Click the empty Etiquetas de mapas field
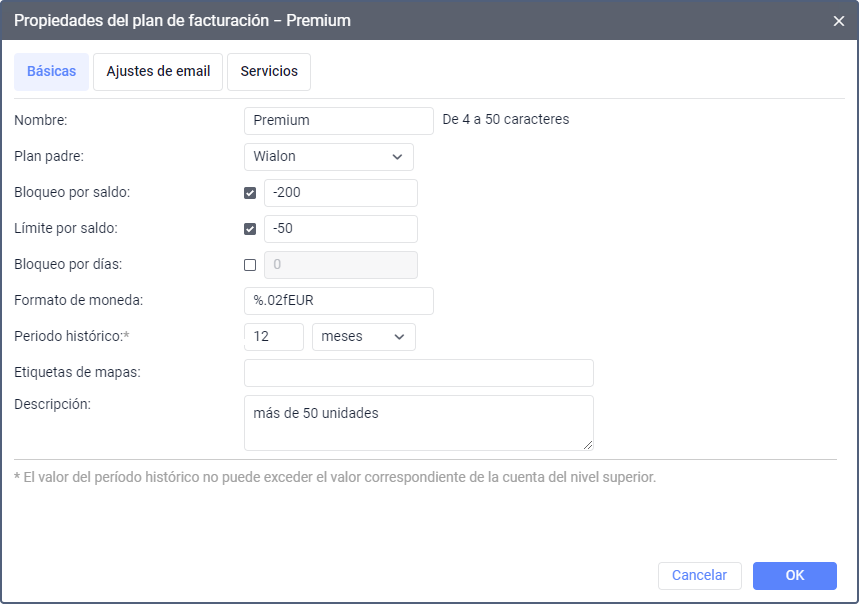 (418, 373)
